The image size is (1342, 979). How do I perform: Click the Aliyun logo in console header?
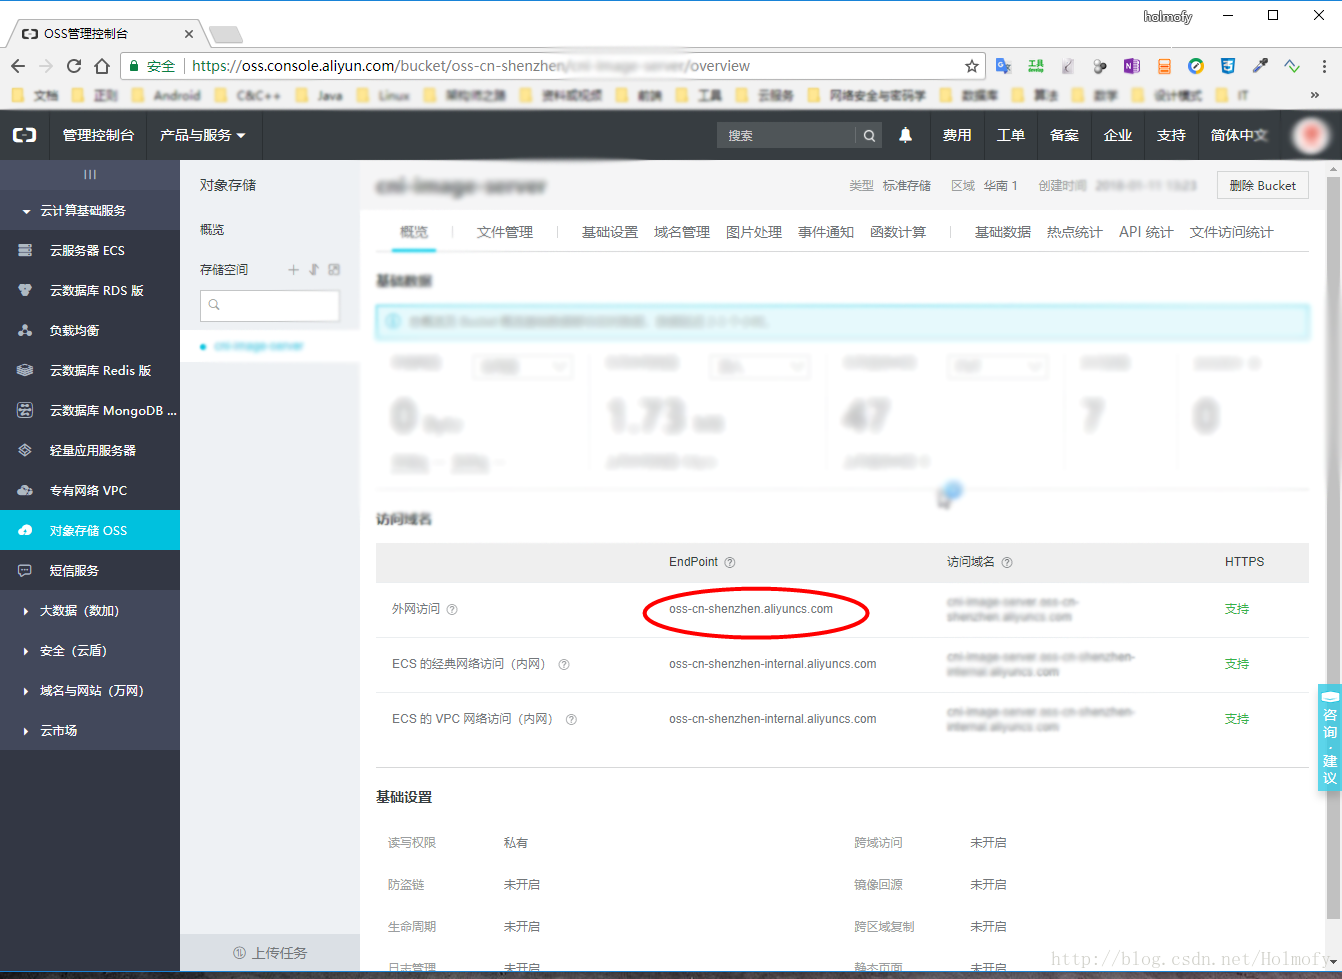pos(24,135)
